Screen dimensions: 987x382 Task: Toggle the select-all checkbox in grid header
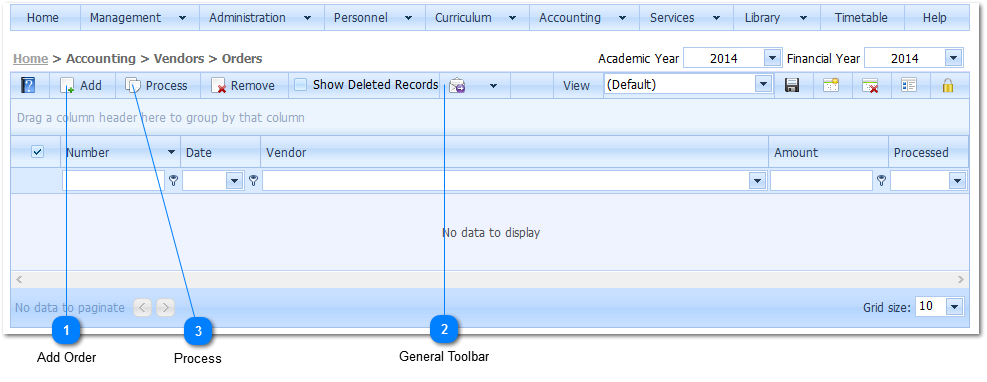click(x=37, y=152)
